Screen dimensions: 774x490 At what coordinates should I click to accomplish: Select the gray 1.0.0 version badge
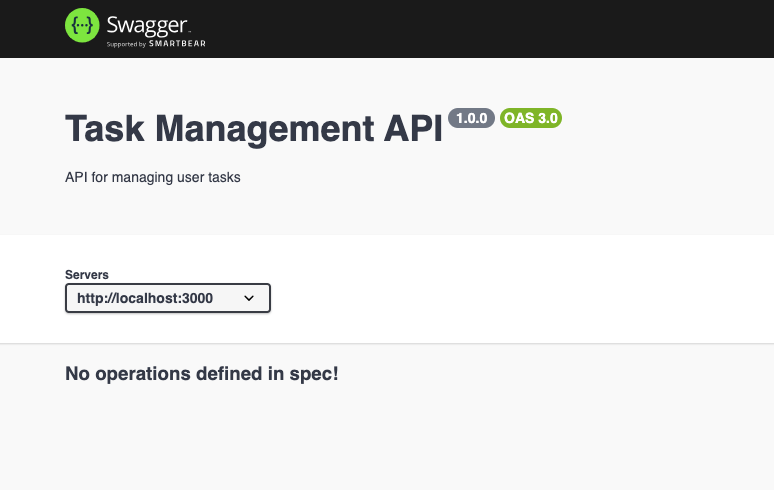click(471, 118)
